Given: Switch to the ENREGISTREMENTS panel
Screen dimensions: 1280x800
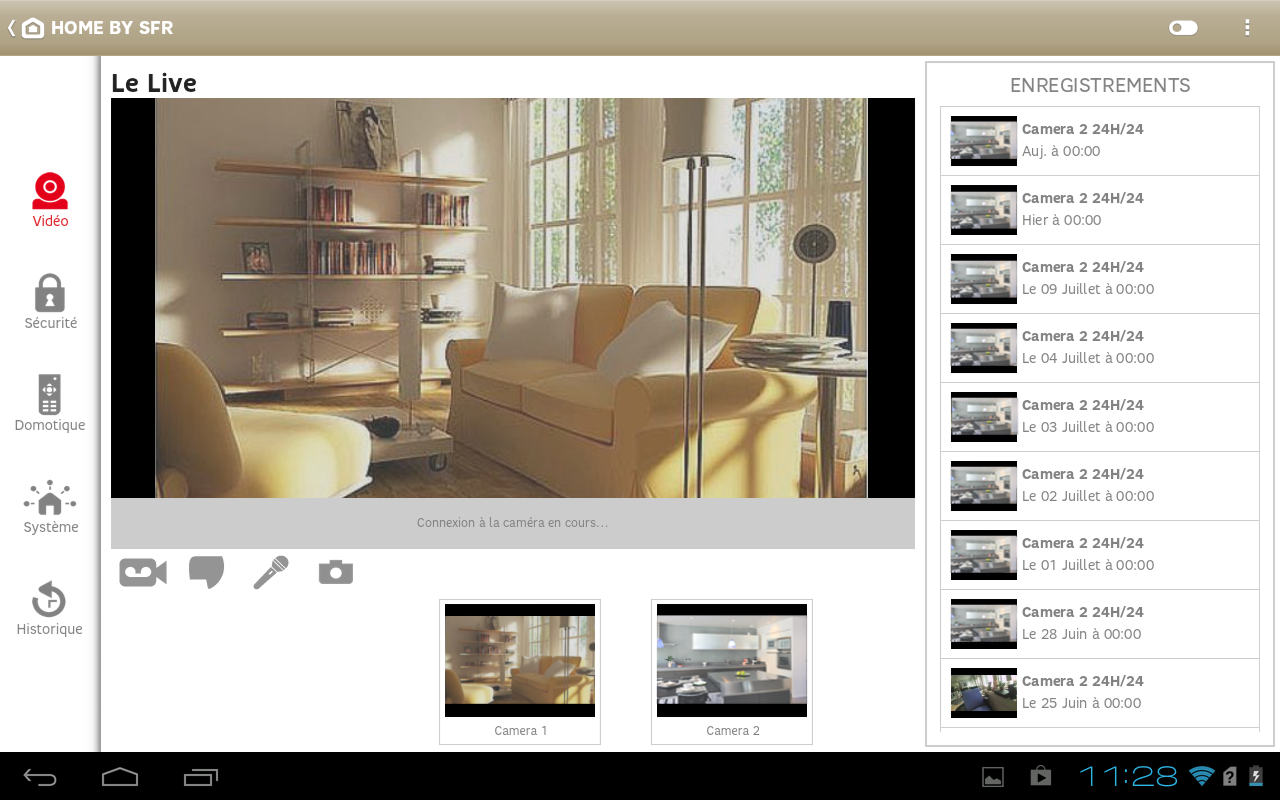Looking at the screenshot, I should pyautogui.click(x=1099, y=85).
